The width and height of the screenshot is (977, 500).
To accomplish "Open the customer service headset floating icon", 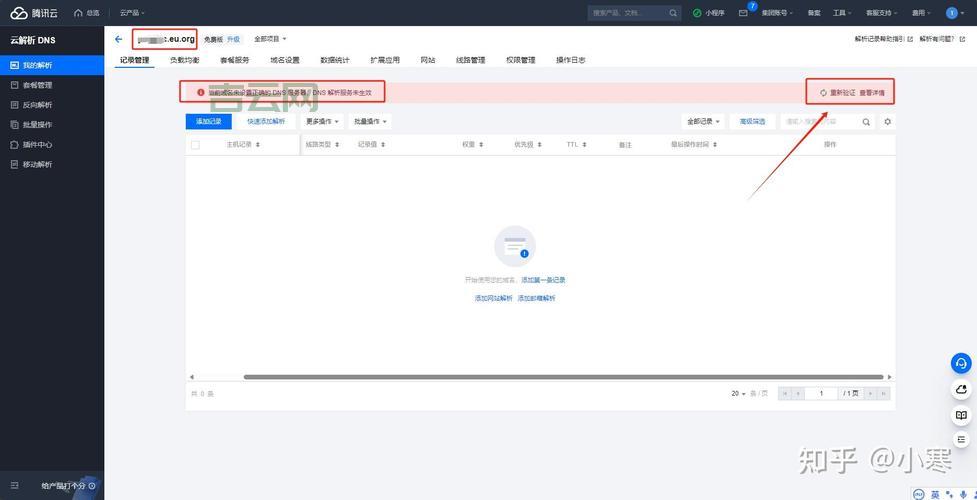I will tap(961, 363).
